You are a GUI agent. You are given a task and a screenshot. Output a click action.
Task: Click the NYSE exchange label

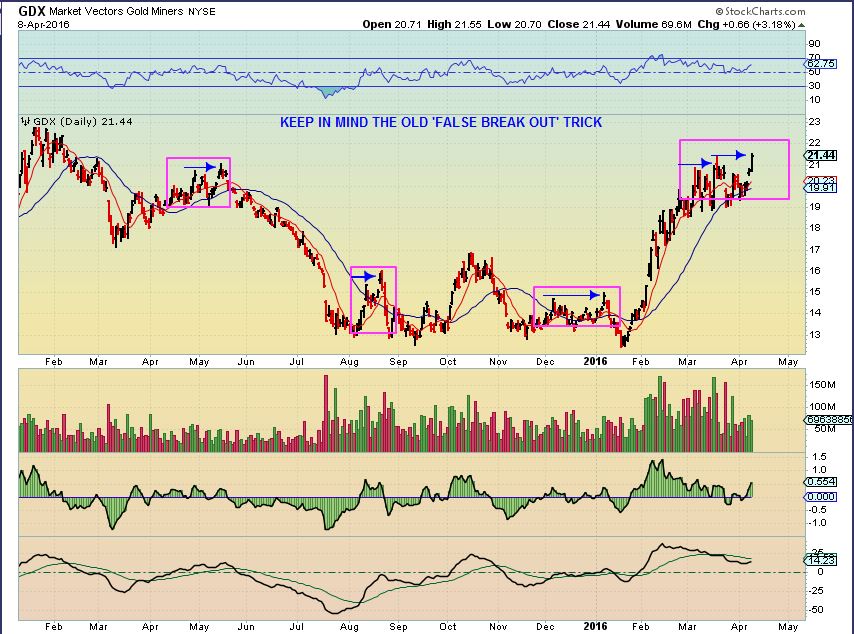pos(201,11)
